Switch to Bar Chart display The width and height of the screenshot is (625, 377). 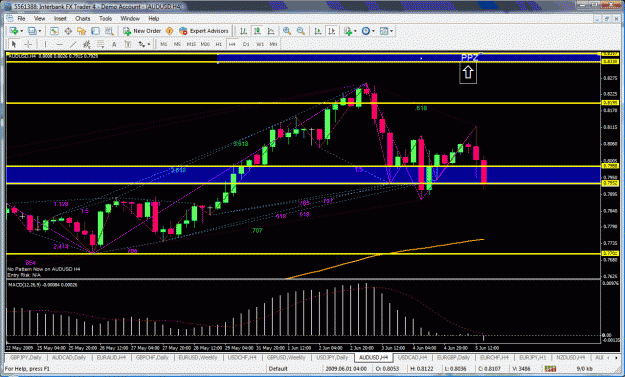point(243,31)
